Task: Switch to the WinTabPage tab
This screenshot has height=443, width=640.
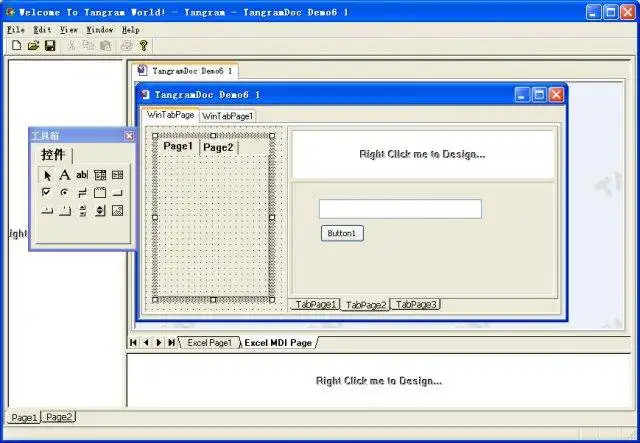Action: click(170, 115)
